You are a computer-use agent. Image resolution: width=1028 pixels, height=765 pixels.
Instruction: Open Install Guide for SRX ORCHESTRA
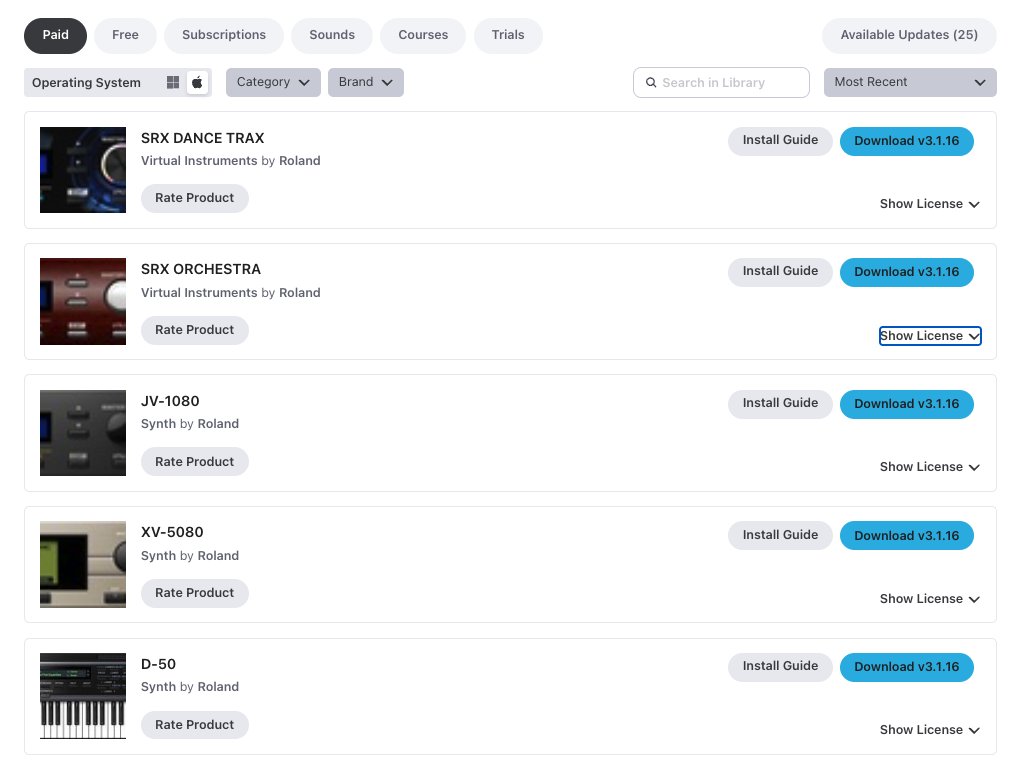coord(780,272)
